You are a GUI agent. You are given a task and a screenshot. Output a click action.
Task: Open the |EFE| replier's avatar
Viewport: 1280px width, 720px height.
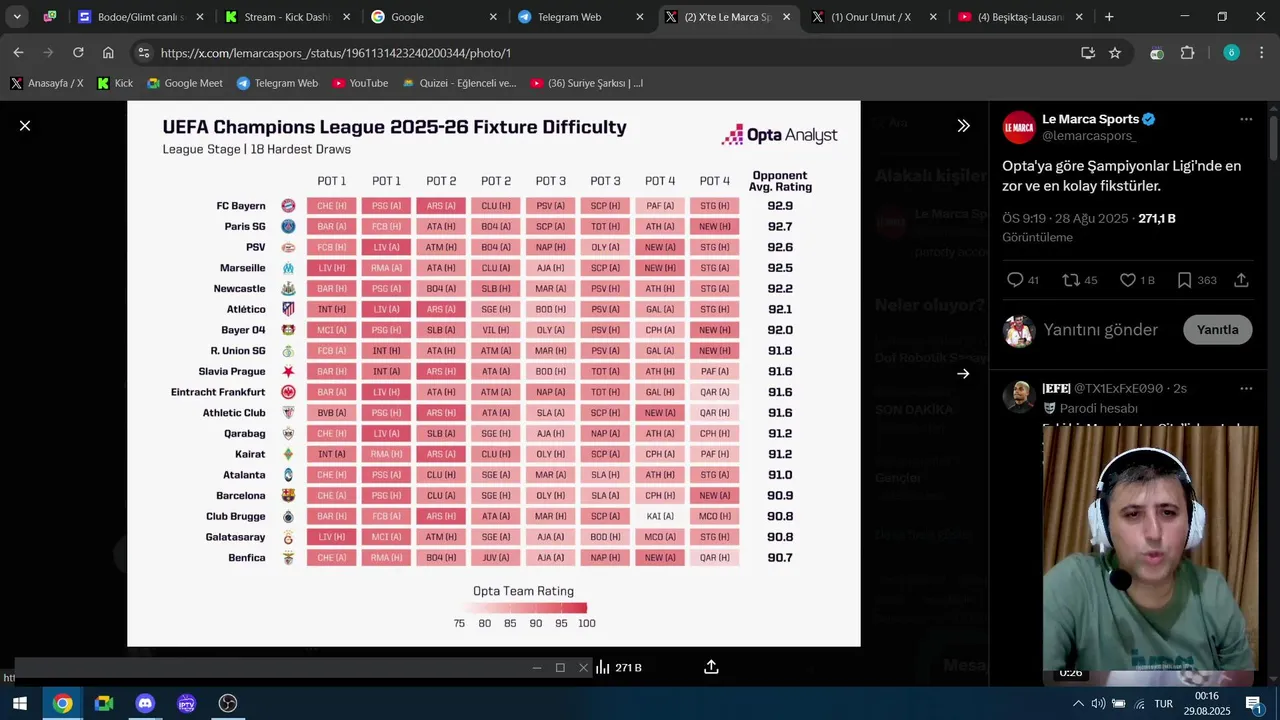(1019, 396)
